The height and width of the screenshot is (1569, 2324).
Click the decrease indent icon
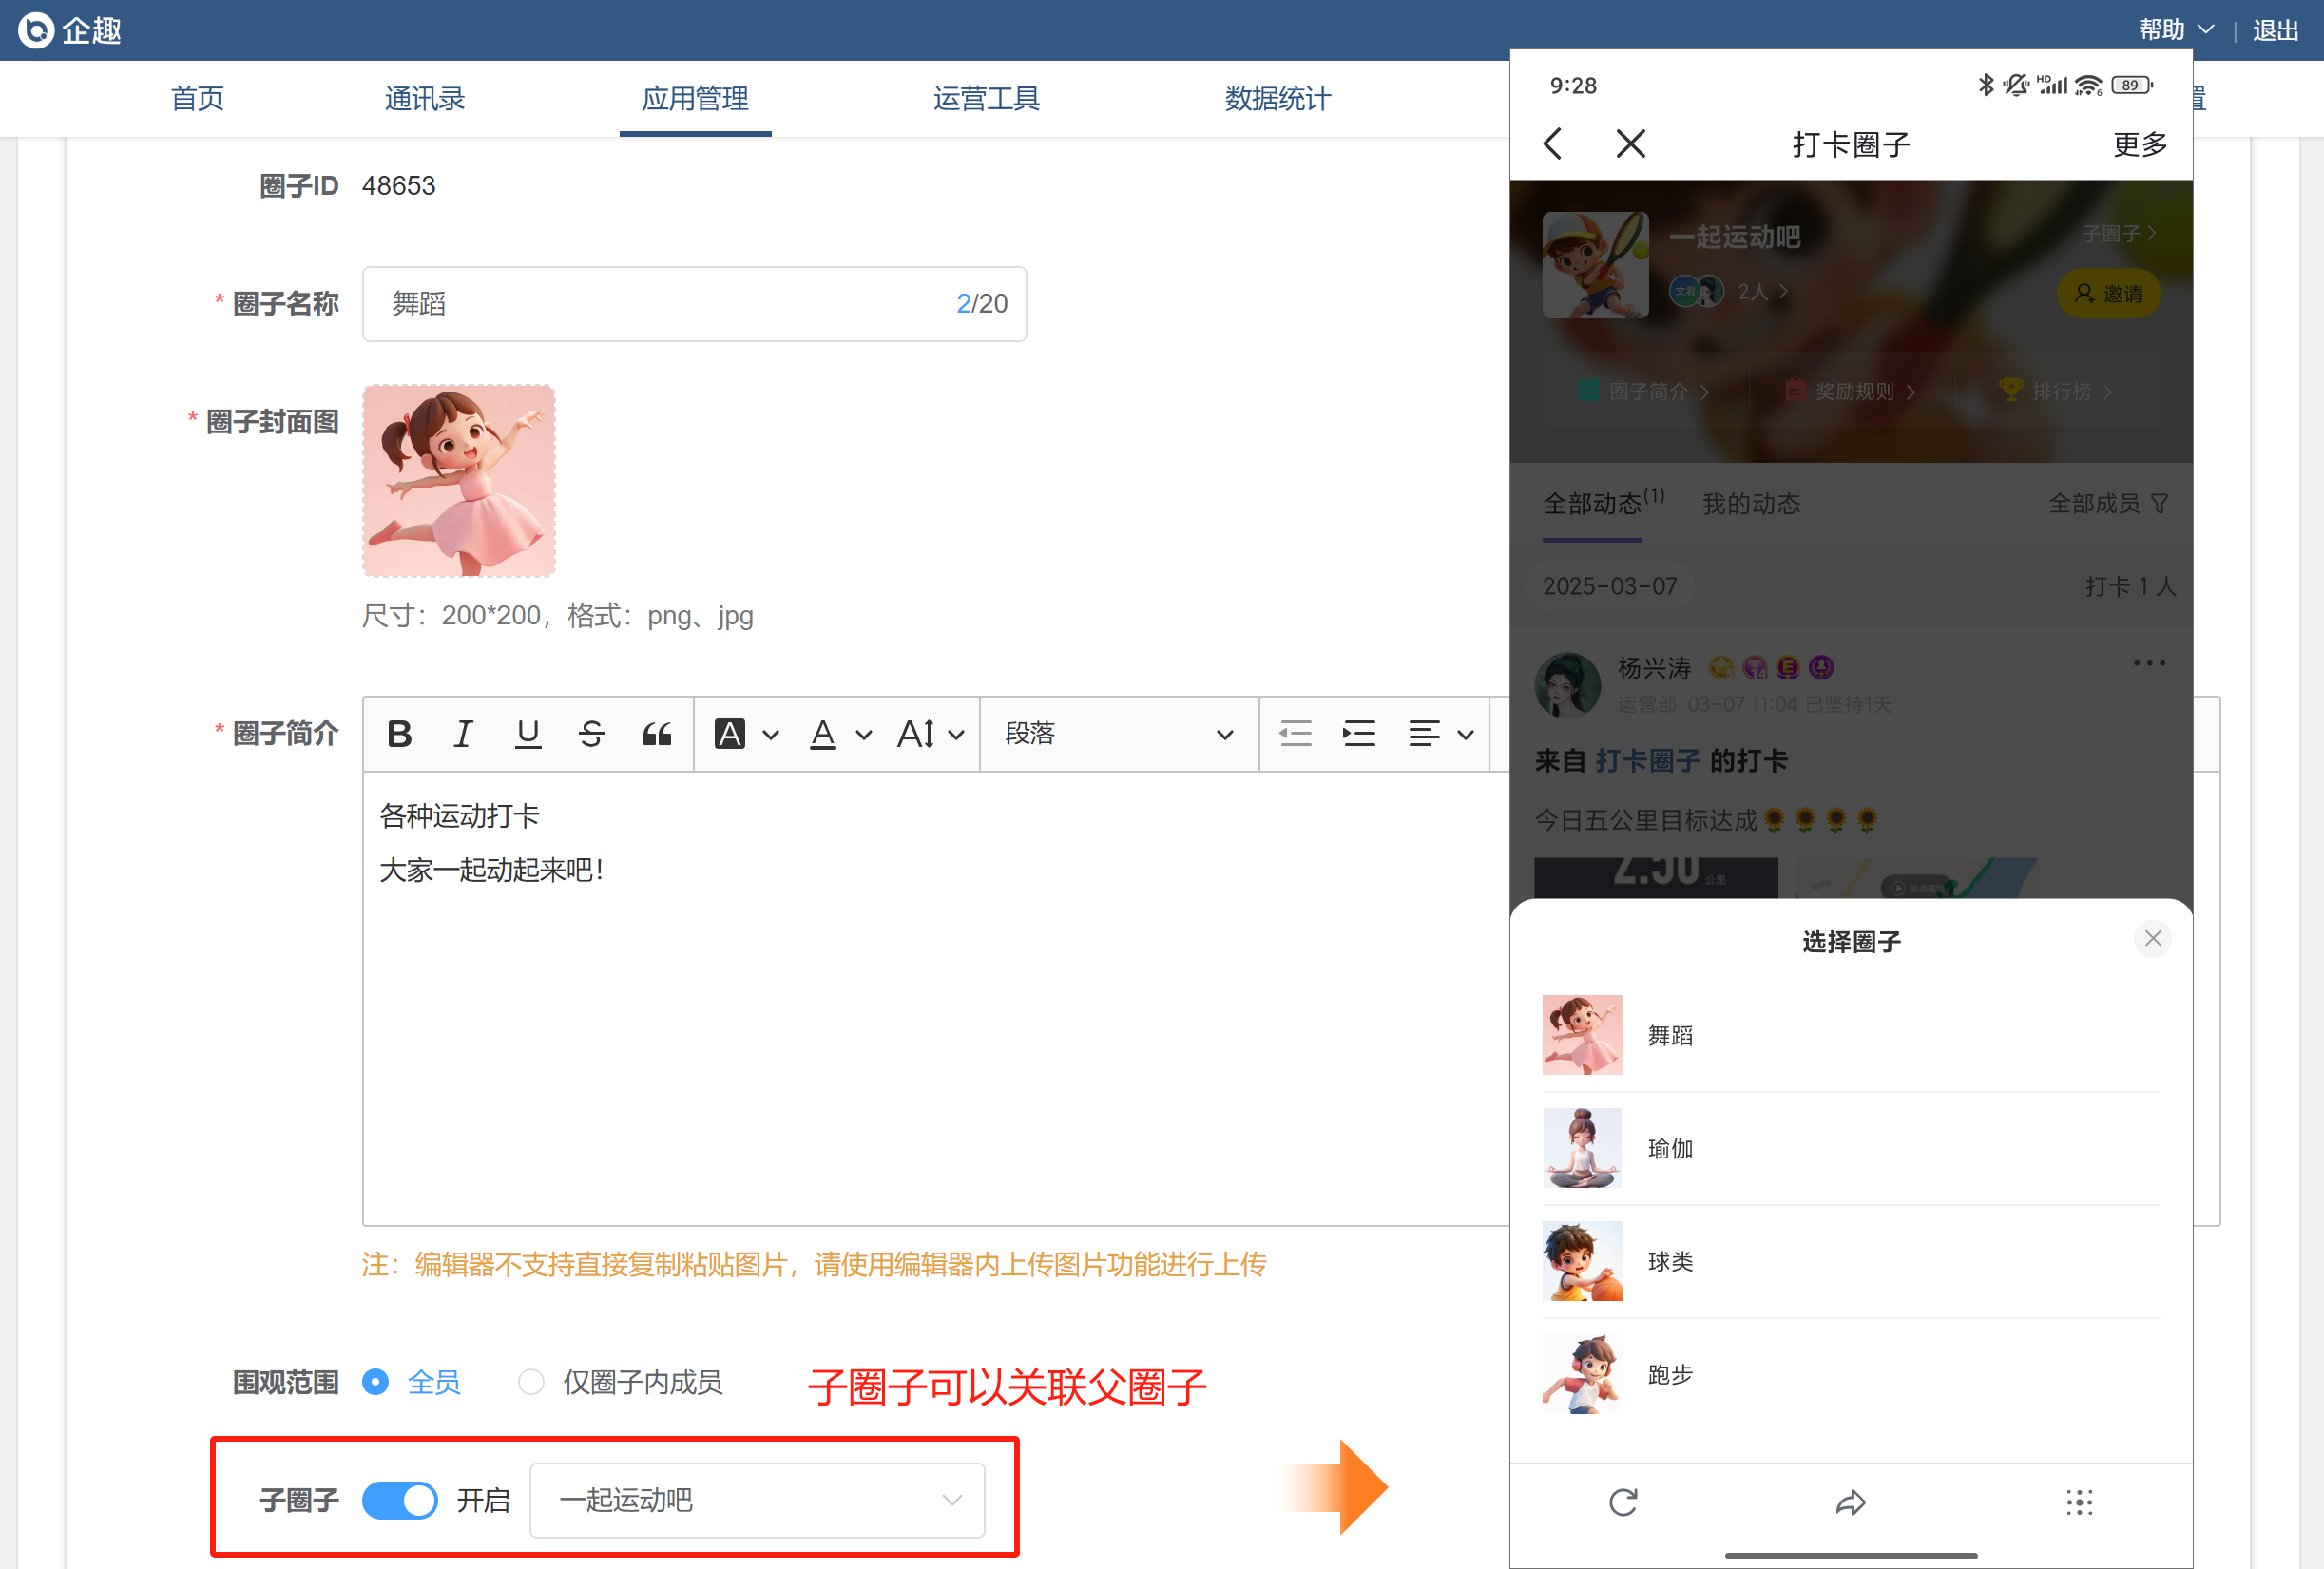click(x=1295, y=734)
